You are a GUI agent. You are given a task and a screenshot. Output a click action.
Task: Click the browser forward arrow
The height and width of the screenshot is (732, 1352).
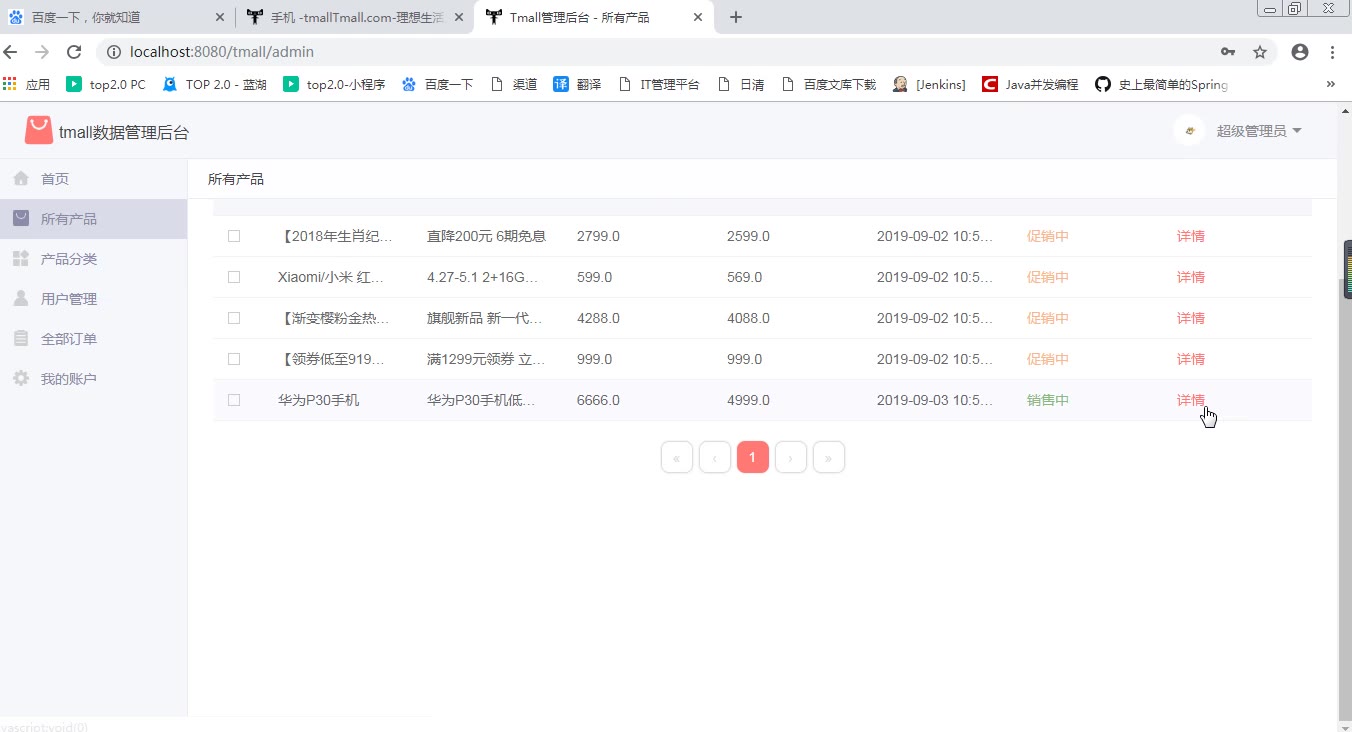tap(42, 52)
